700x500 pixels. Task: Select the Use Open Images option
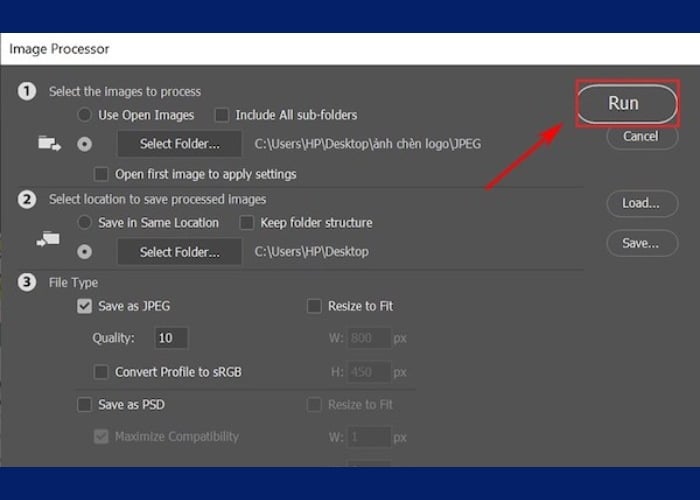[x=85, y=115]
